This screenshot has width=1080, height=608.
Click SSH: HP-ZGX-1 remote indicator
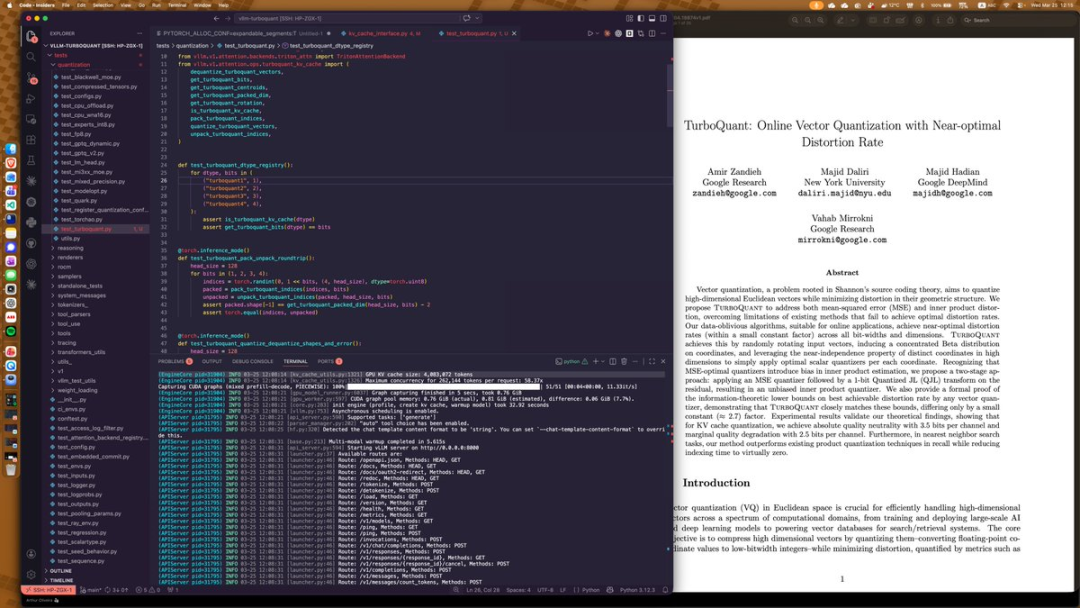48,590
